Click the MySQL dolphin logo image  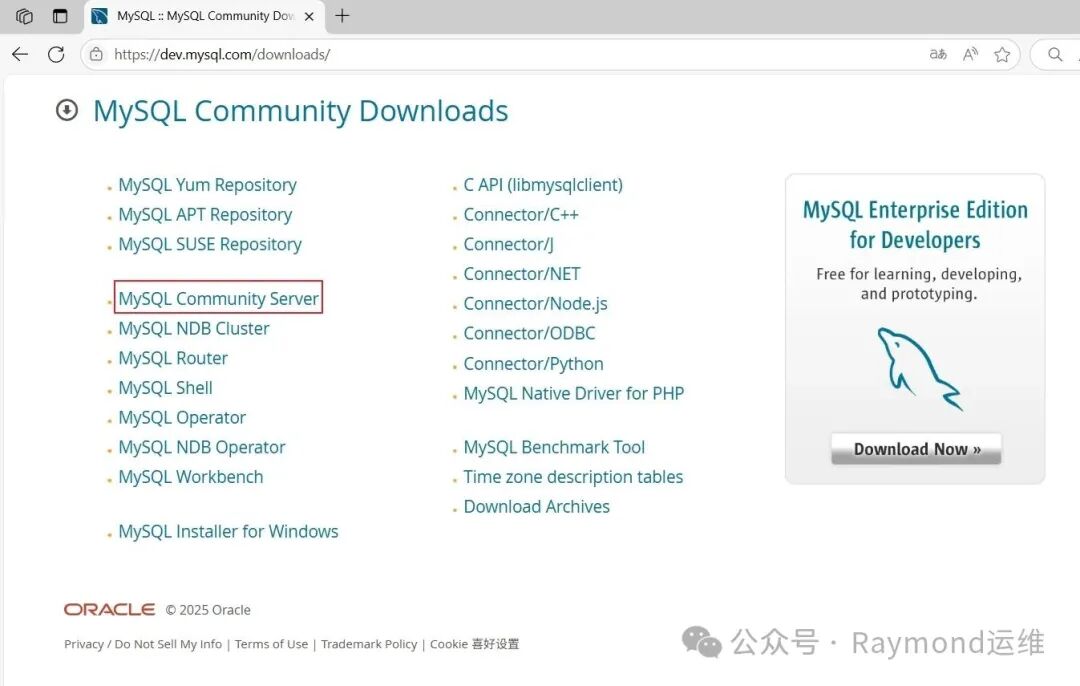click(x=919, y=369)
